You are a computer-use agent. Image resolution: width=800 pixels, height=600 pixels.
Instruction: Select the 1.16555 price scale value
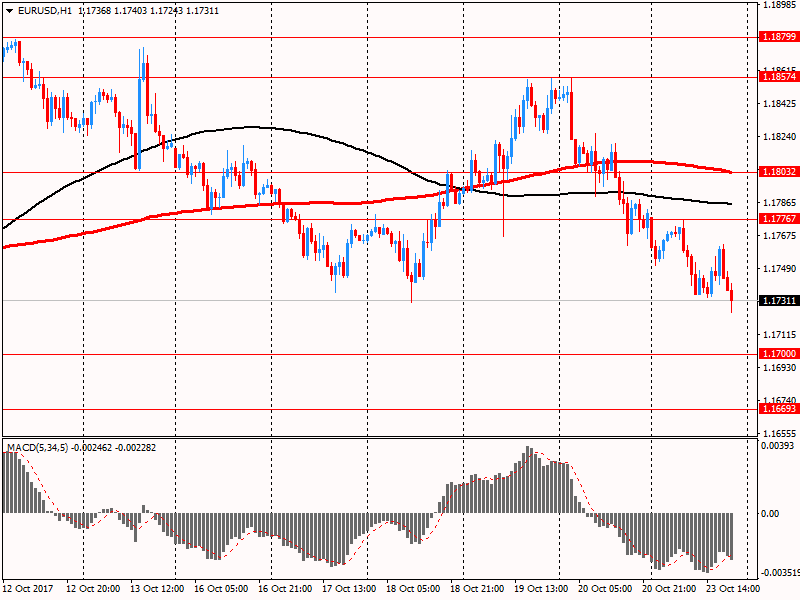pyautogui.click(x=779, y=433)
